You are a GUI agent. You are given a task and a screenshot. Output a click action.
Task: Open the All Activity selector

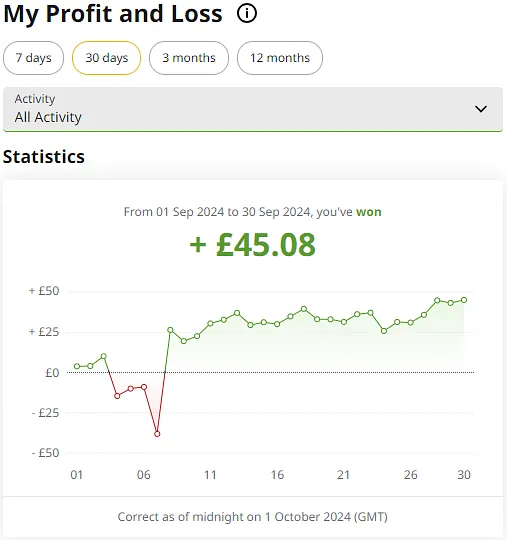(x=253, y=109)
